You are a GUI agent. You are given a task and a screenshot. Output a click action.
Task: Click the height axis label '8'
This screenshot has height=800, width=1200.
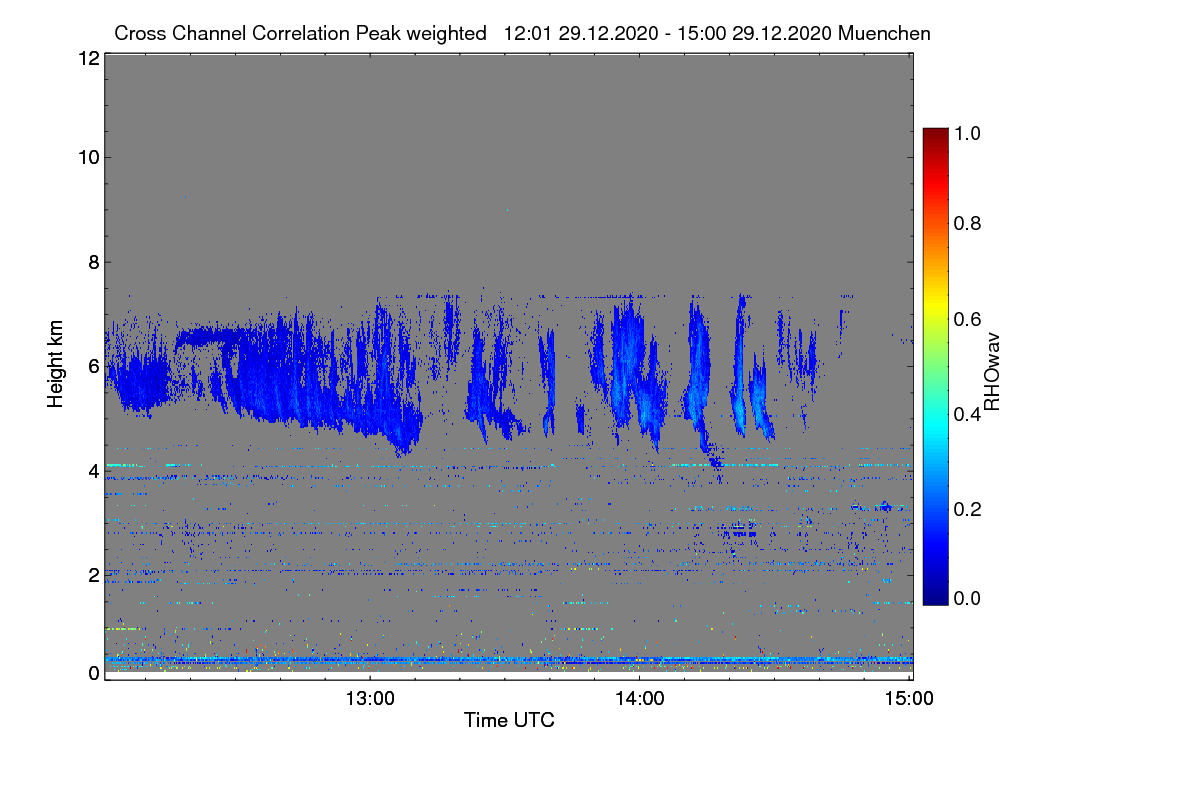pyautogui.click(x=93, y=262)
